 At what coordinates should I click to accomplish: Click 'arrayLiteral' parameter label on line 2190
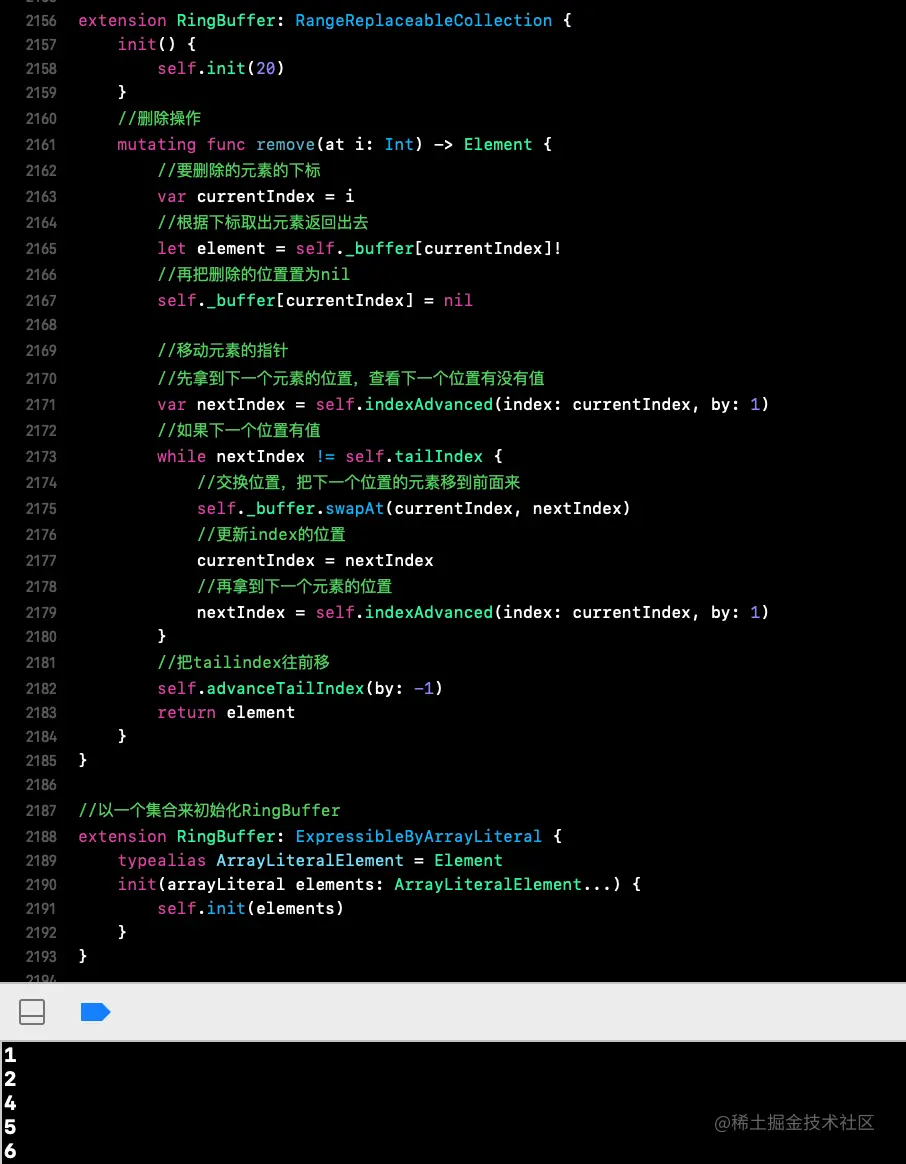(x=226, y=885)
